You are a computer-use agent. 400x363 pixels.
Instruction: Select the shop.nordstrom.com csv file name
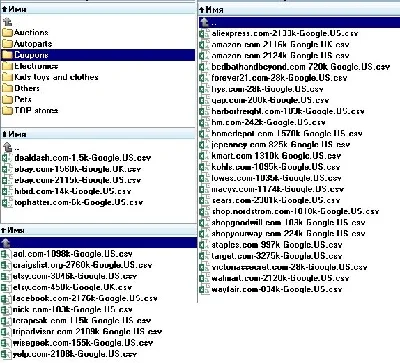coord(295,211)
